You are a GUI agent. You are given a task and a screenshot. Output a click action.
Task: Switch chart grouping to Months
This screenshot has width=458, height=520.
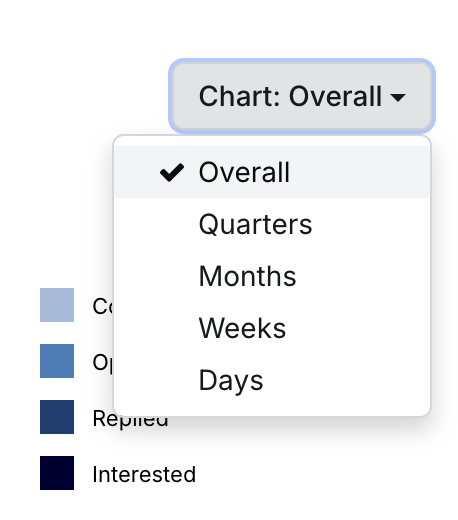247,276
